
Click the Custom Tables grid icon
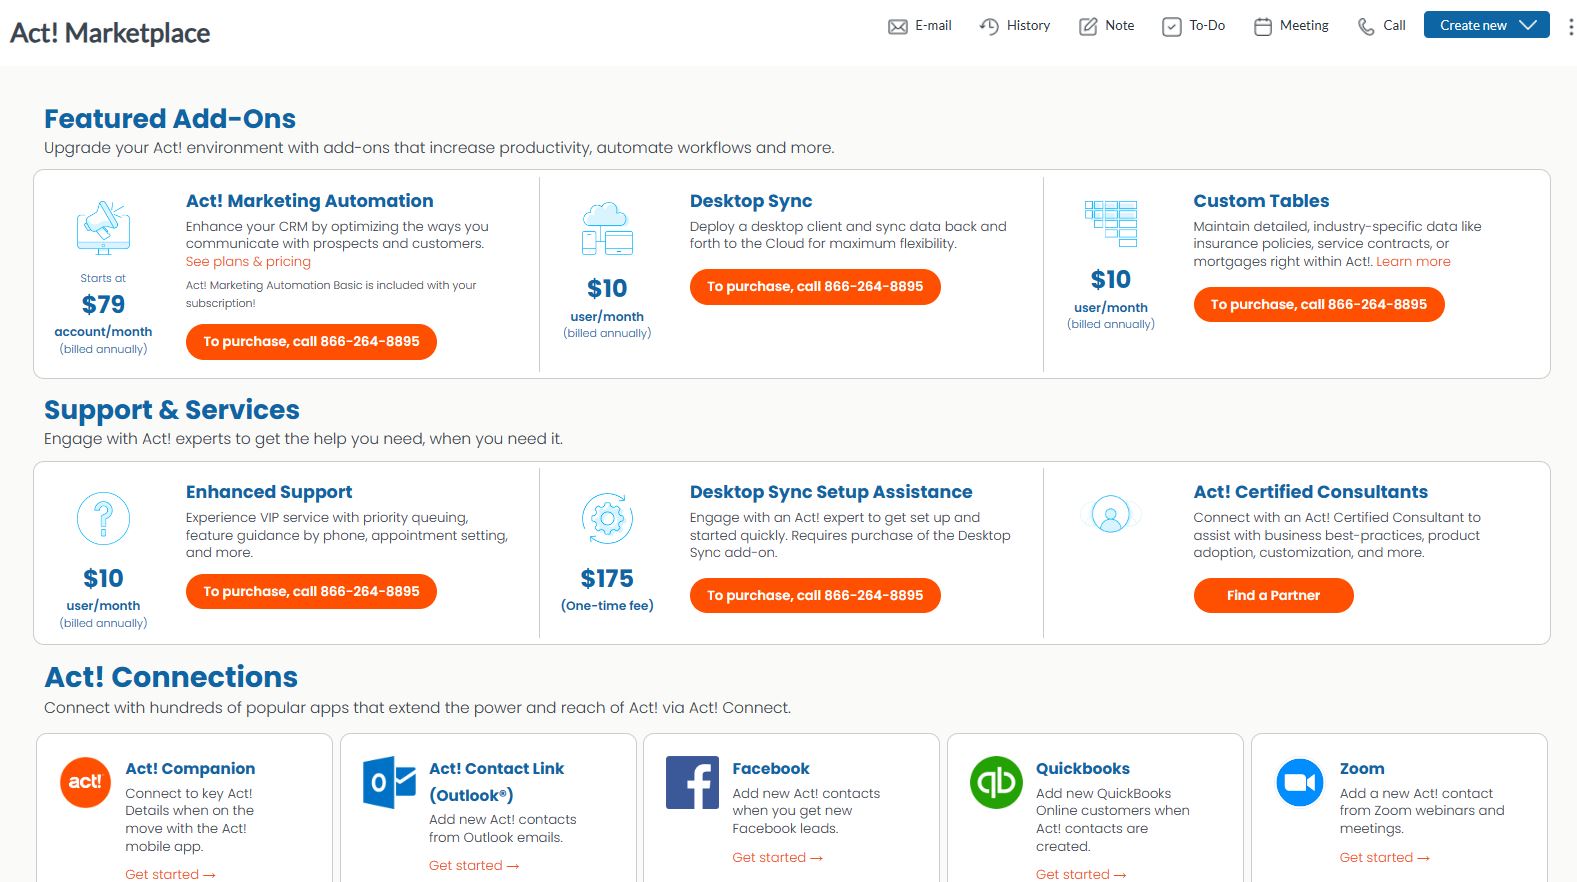click(x=1111, y=223)
